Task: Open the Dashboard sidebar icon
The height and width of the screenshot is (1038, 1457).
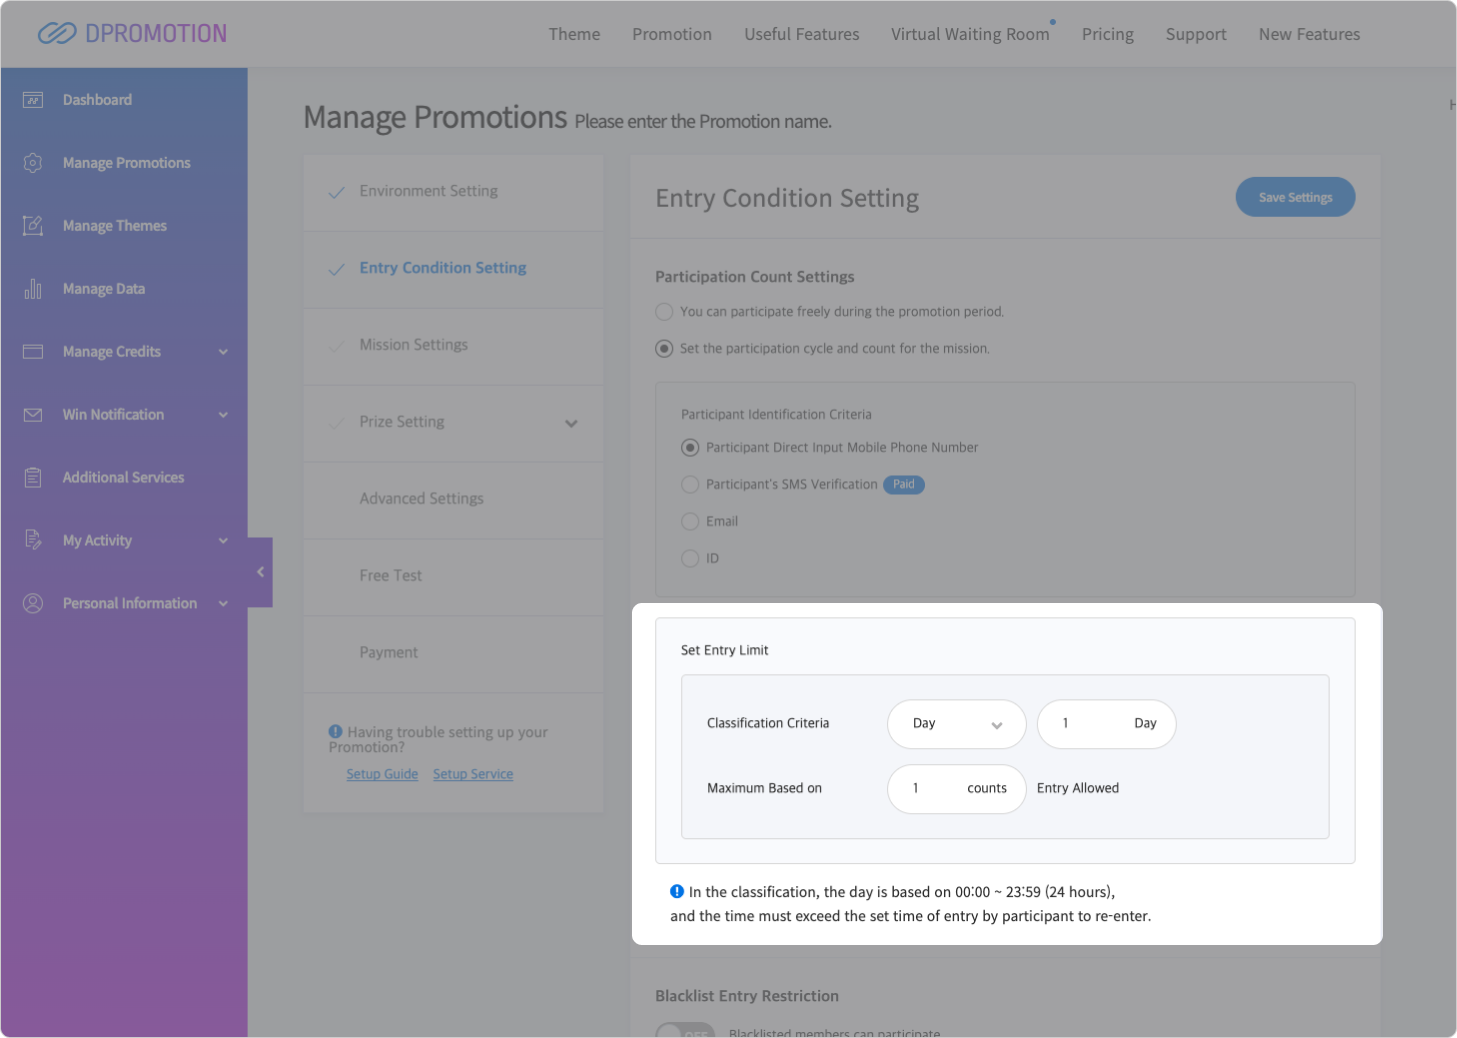Action: pos(33,100)
